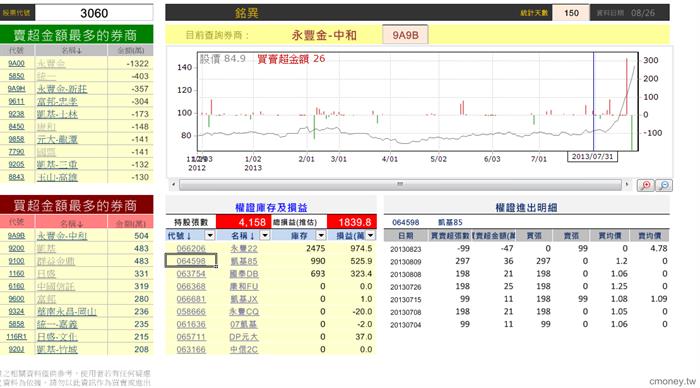Screen dimensions: 700x388
Task: Click the broker code box 9A9B
Action: 405,35
